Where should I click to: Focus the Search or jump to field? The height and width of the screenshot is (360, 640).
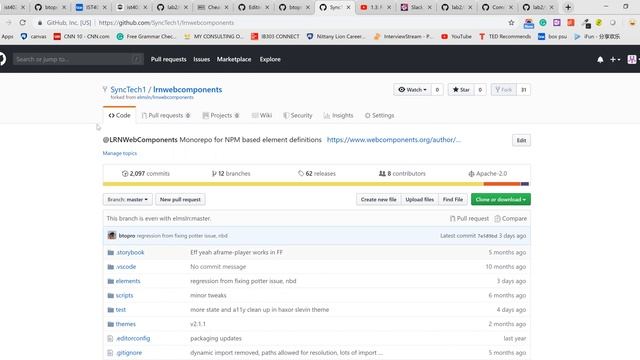point(78,60)
